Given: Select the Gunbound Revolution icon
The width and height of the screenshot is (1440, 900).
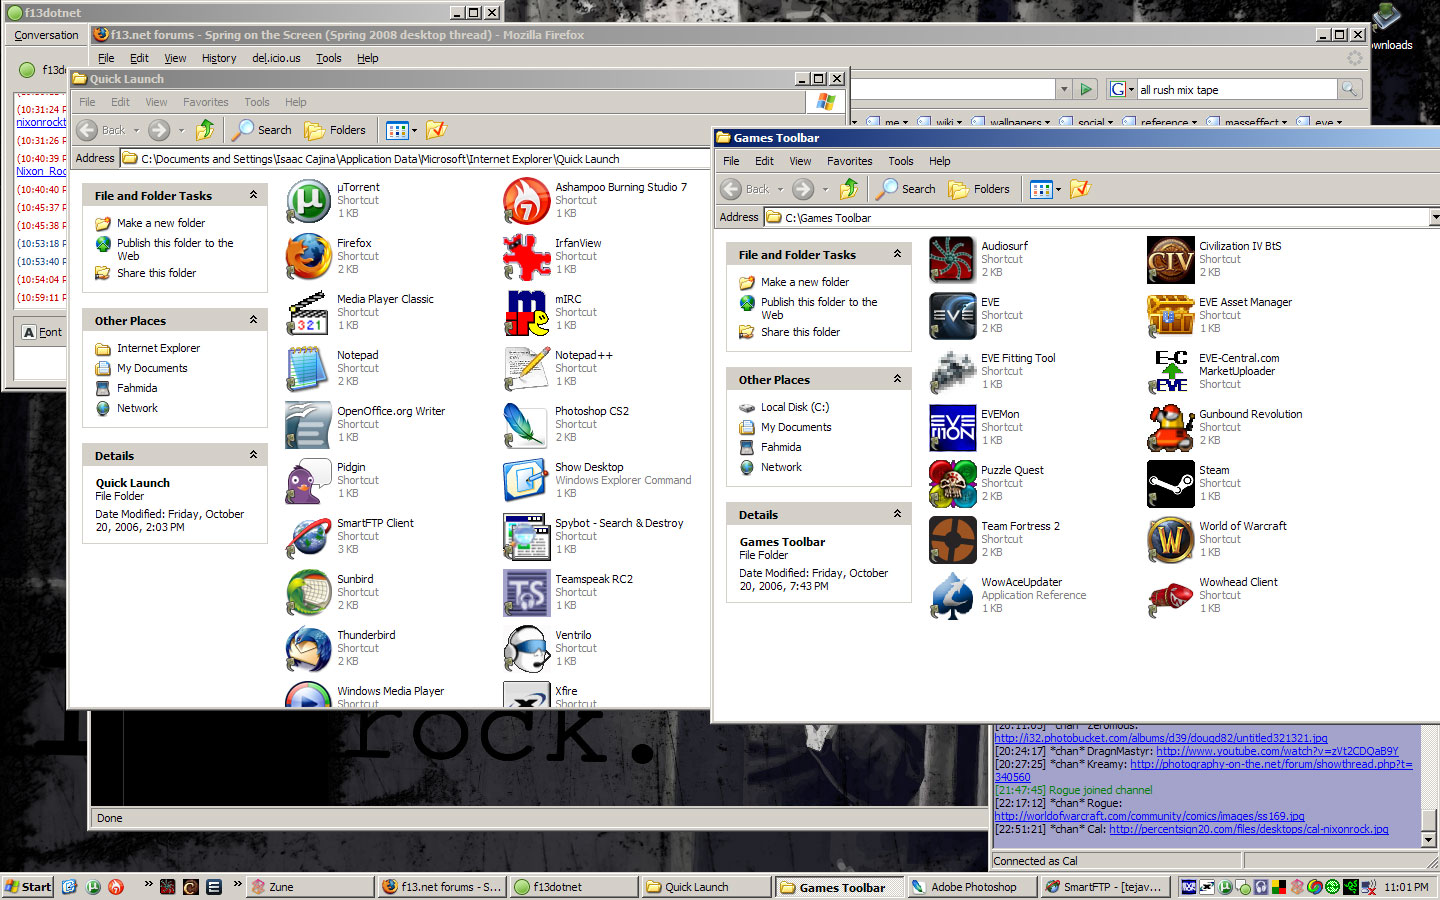Looking at the screenshot, I should 1171,427.
